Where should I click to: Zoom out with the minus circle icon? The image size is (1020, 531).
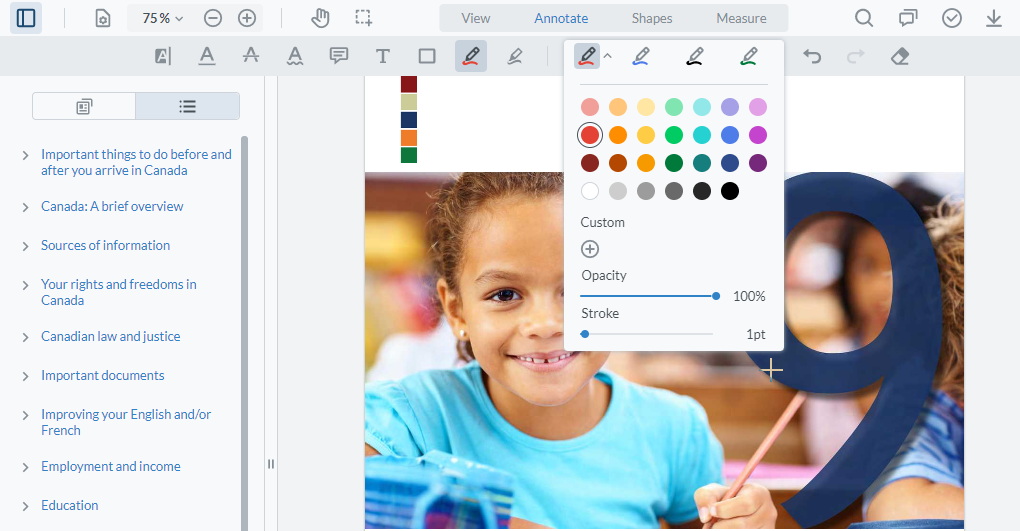(x=213, y=18)
